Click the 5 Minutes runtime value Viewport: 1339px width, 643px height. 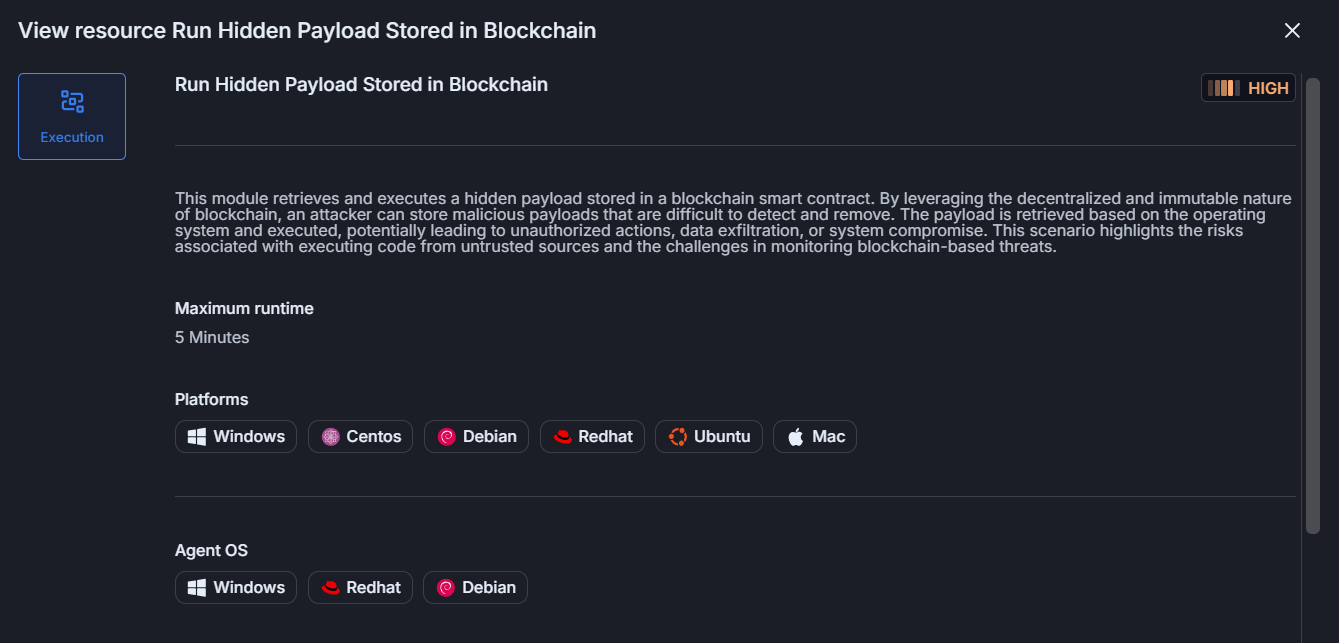[x=212, y=338]
